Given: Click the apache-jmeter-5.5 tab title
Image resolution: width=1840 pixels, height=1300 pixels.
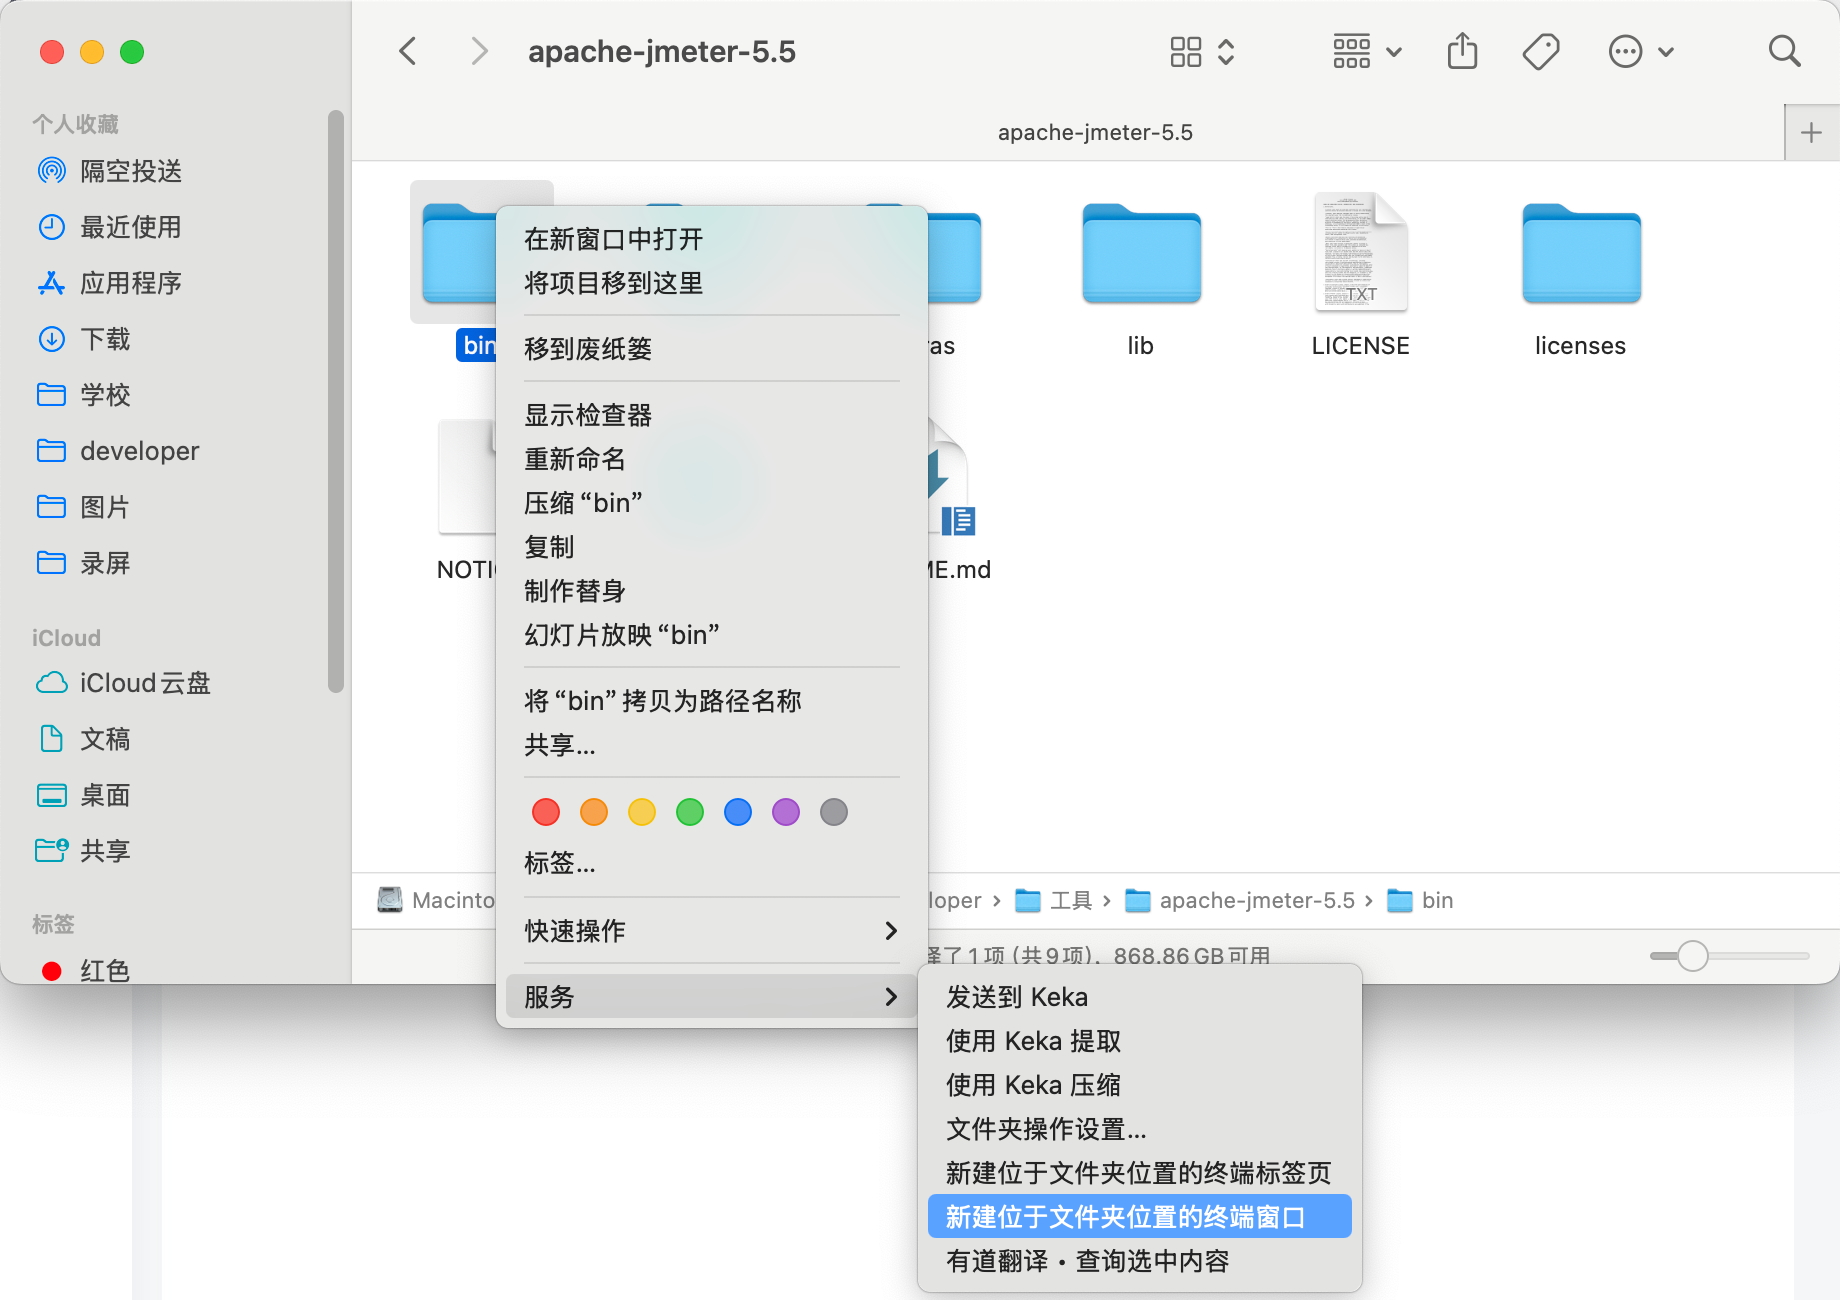Looking at the screenshot, I should coord(1095,132).
